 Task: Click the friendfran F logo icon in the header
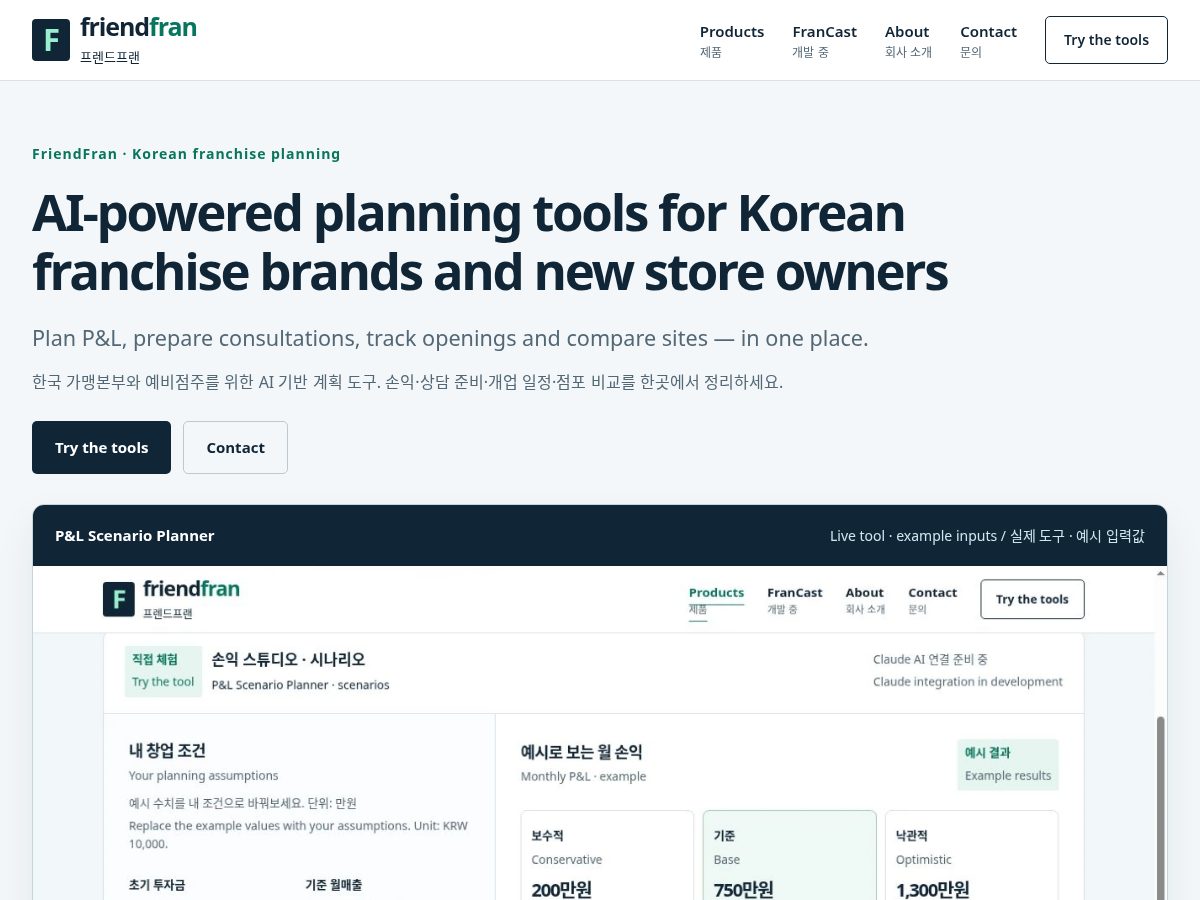point(51,40)
